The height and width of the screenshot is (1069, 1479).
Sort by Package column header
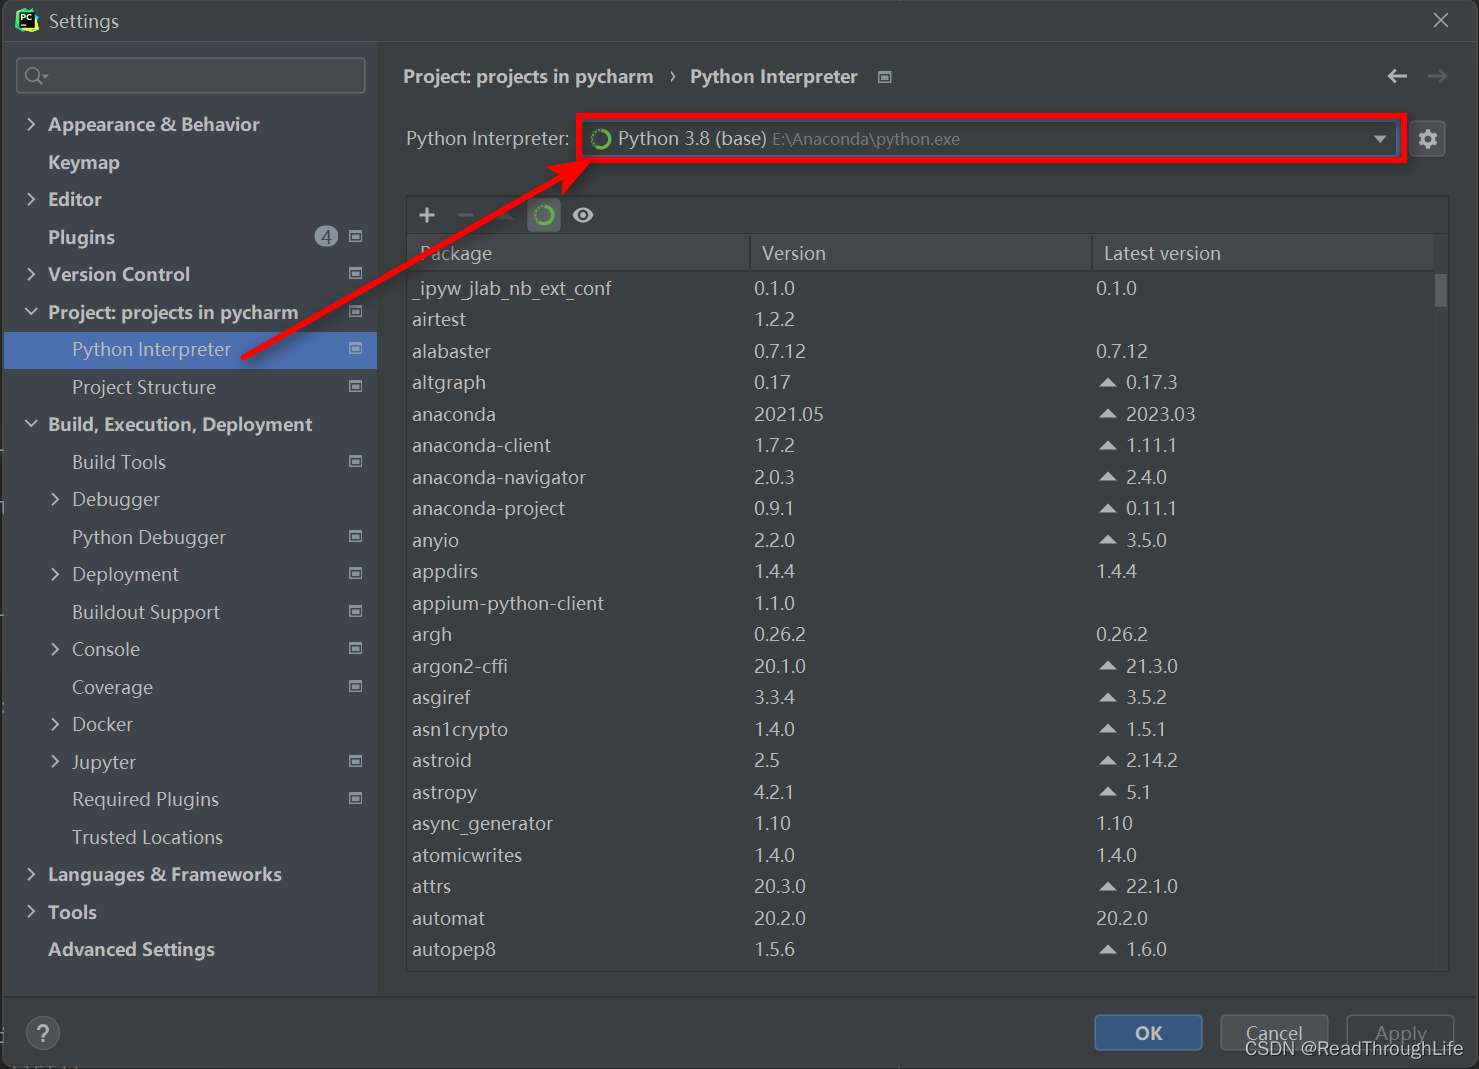578,253
